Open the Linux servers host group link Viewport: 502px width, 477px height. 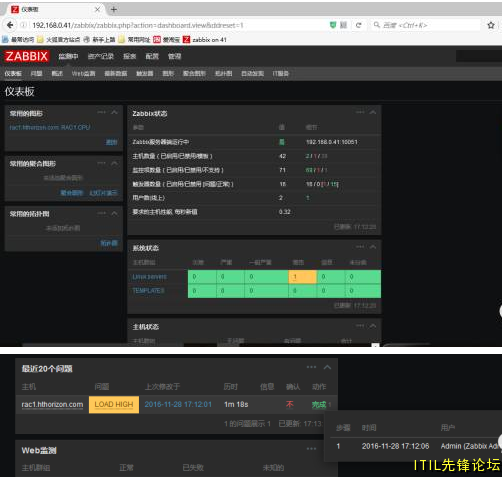149,277
